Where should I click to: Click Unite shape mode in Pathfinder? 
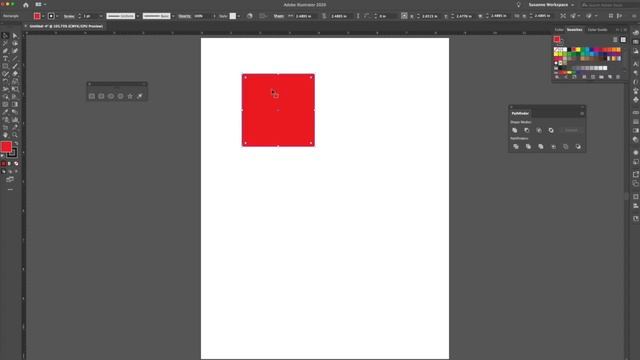pos(515,130)
